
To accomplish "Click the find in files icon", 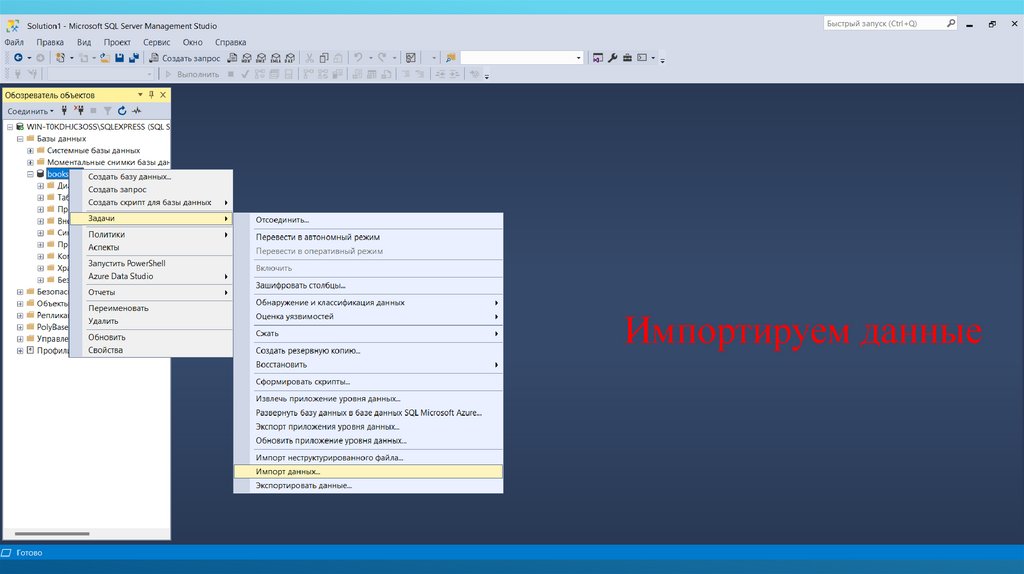I will 451,57.
